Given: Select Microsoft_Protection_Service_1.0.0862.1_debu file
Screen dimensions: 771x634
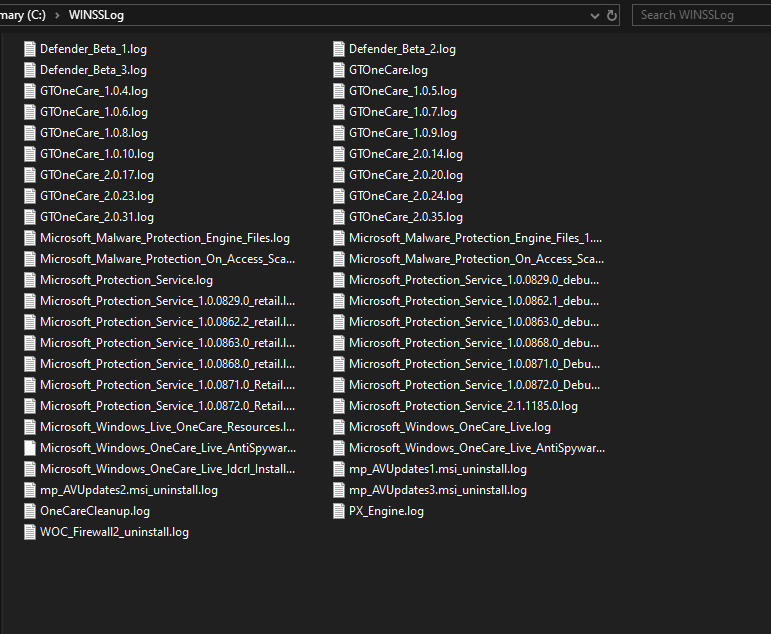Looking at the screenshot, I should point(466,301).
